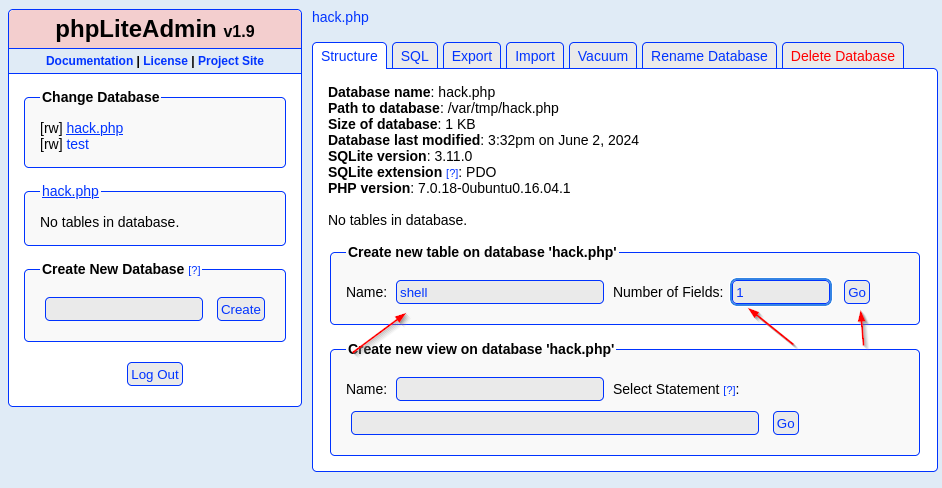Open the Documentation link
This screenshot has height=488, width=942.
coord(89,61)
